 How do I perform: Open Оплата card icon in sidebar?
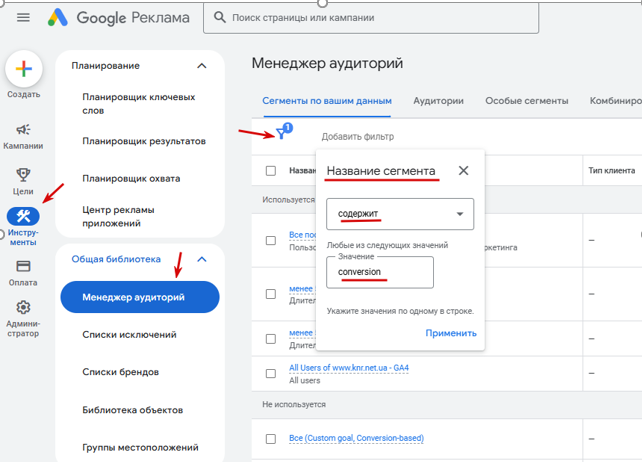pyautogui.click(x=23, y=266)
